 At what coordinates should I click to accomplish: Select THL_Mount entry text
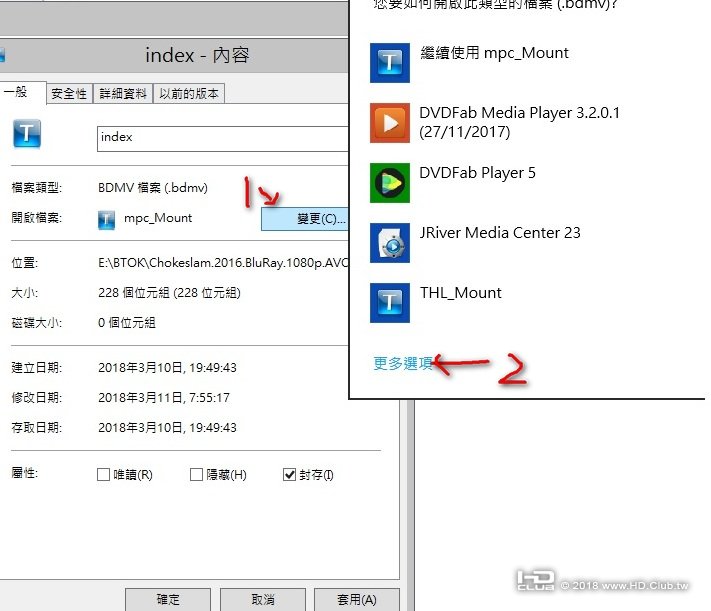click(x=461, y=293)
